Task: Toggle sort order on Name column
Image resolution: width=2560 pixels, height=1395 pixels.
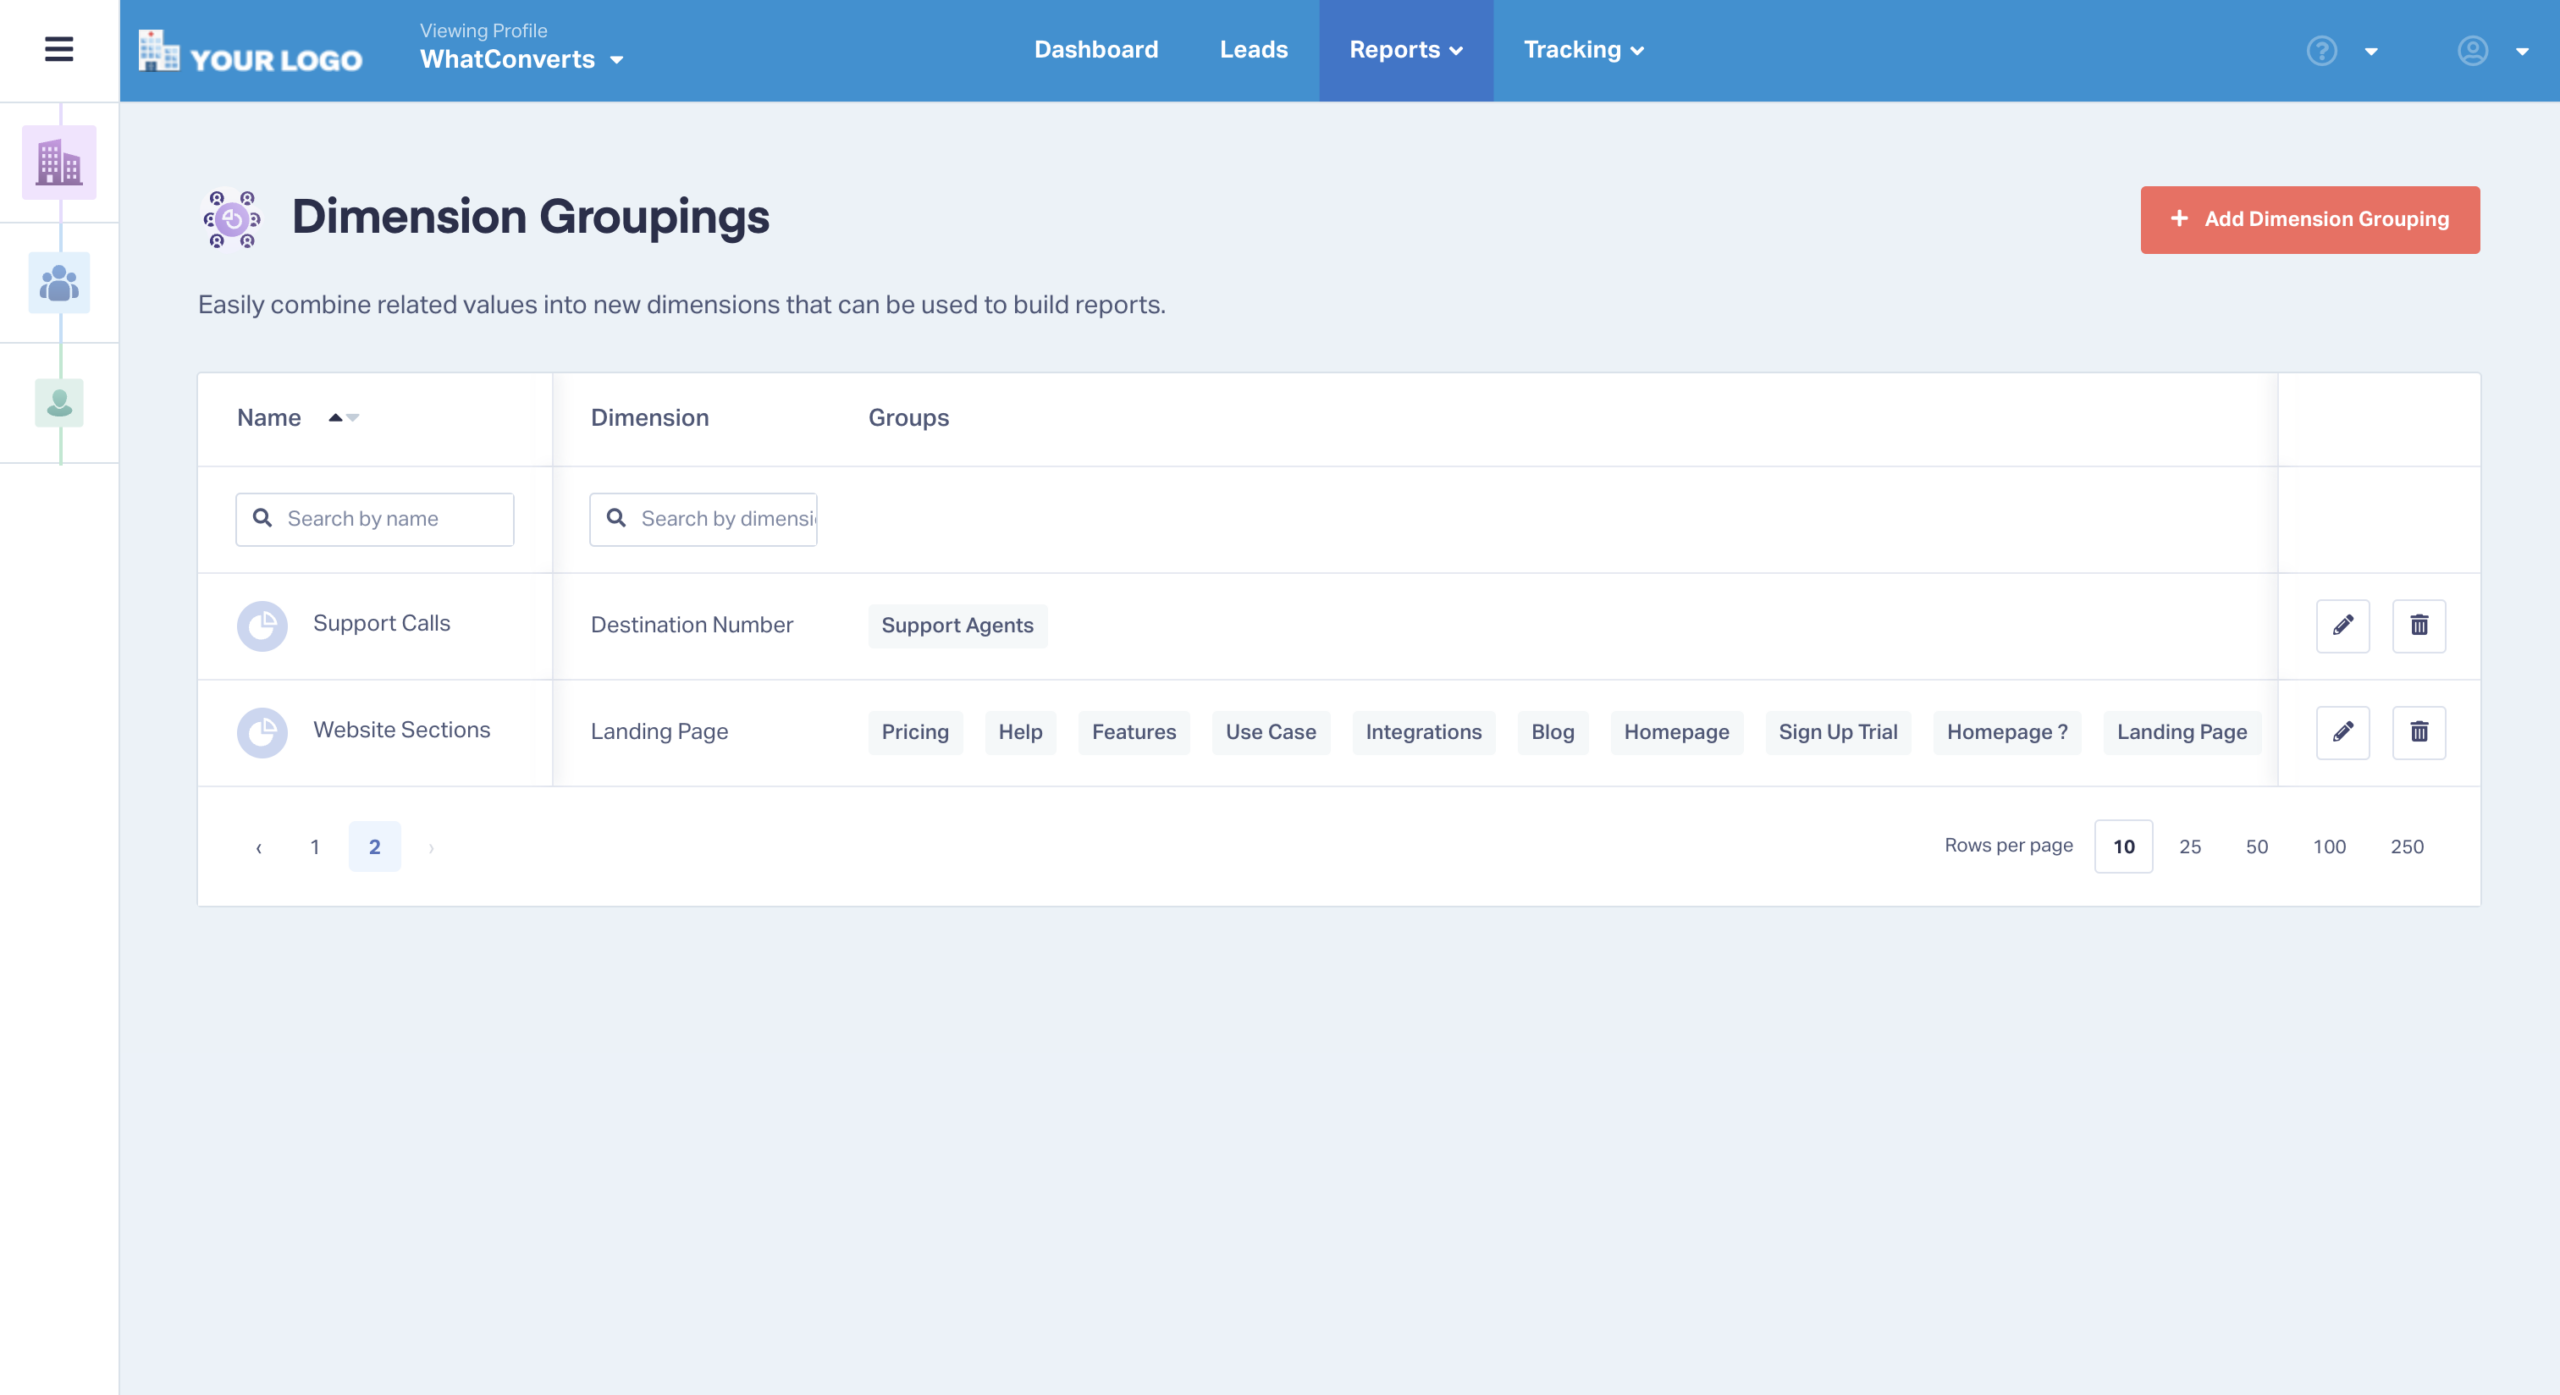Action: tap(343, 418)
